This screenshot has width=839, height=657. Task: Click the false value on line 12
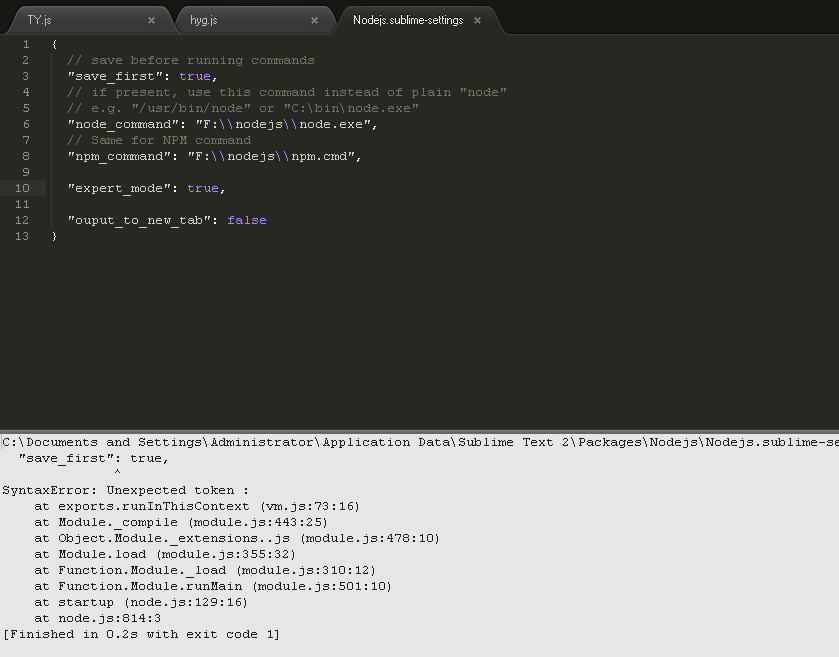click(x=247, y=220)
